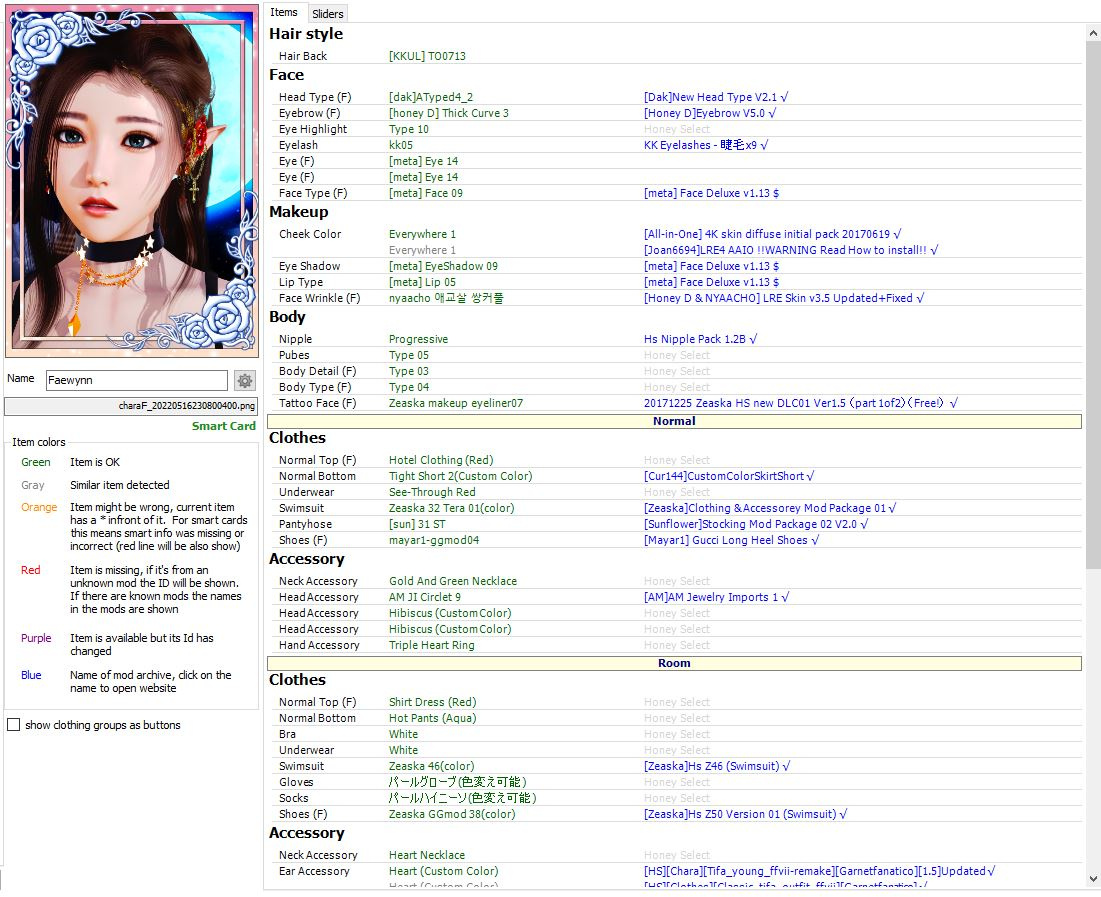Open the KK Eyelashes mod link
Viewport: 1101px width, 897px height.
coord(706,145)
